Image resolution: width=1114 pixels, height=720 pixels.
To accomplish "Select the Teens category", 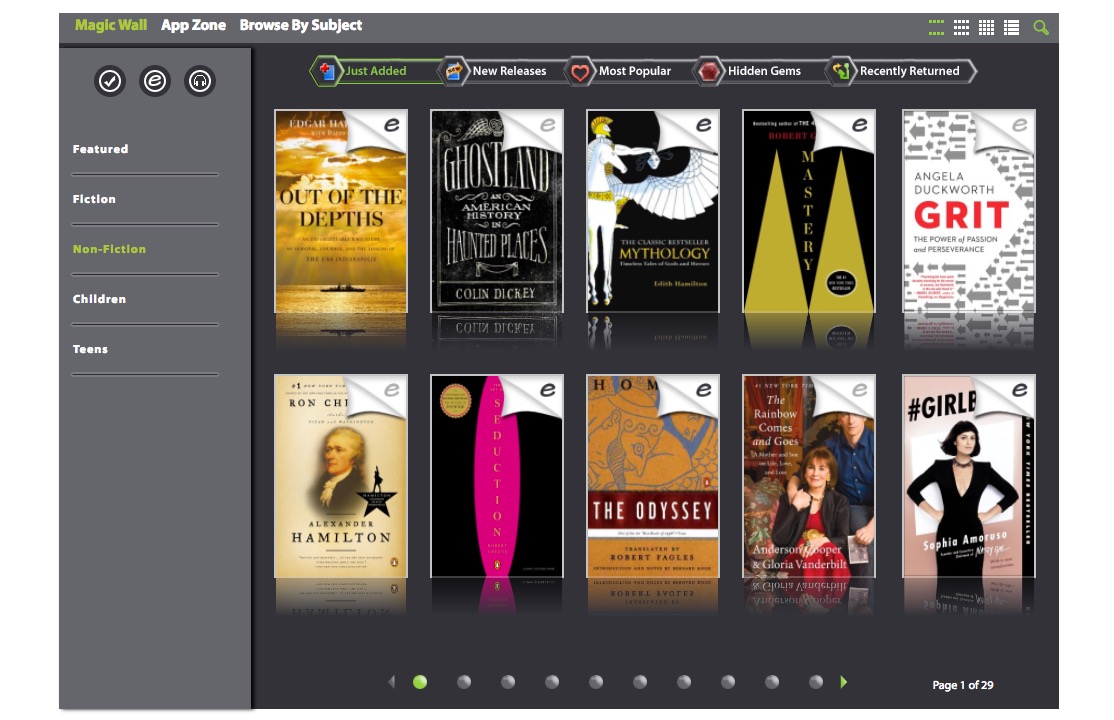I will click(x=90, y=349).
